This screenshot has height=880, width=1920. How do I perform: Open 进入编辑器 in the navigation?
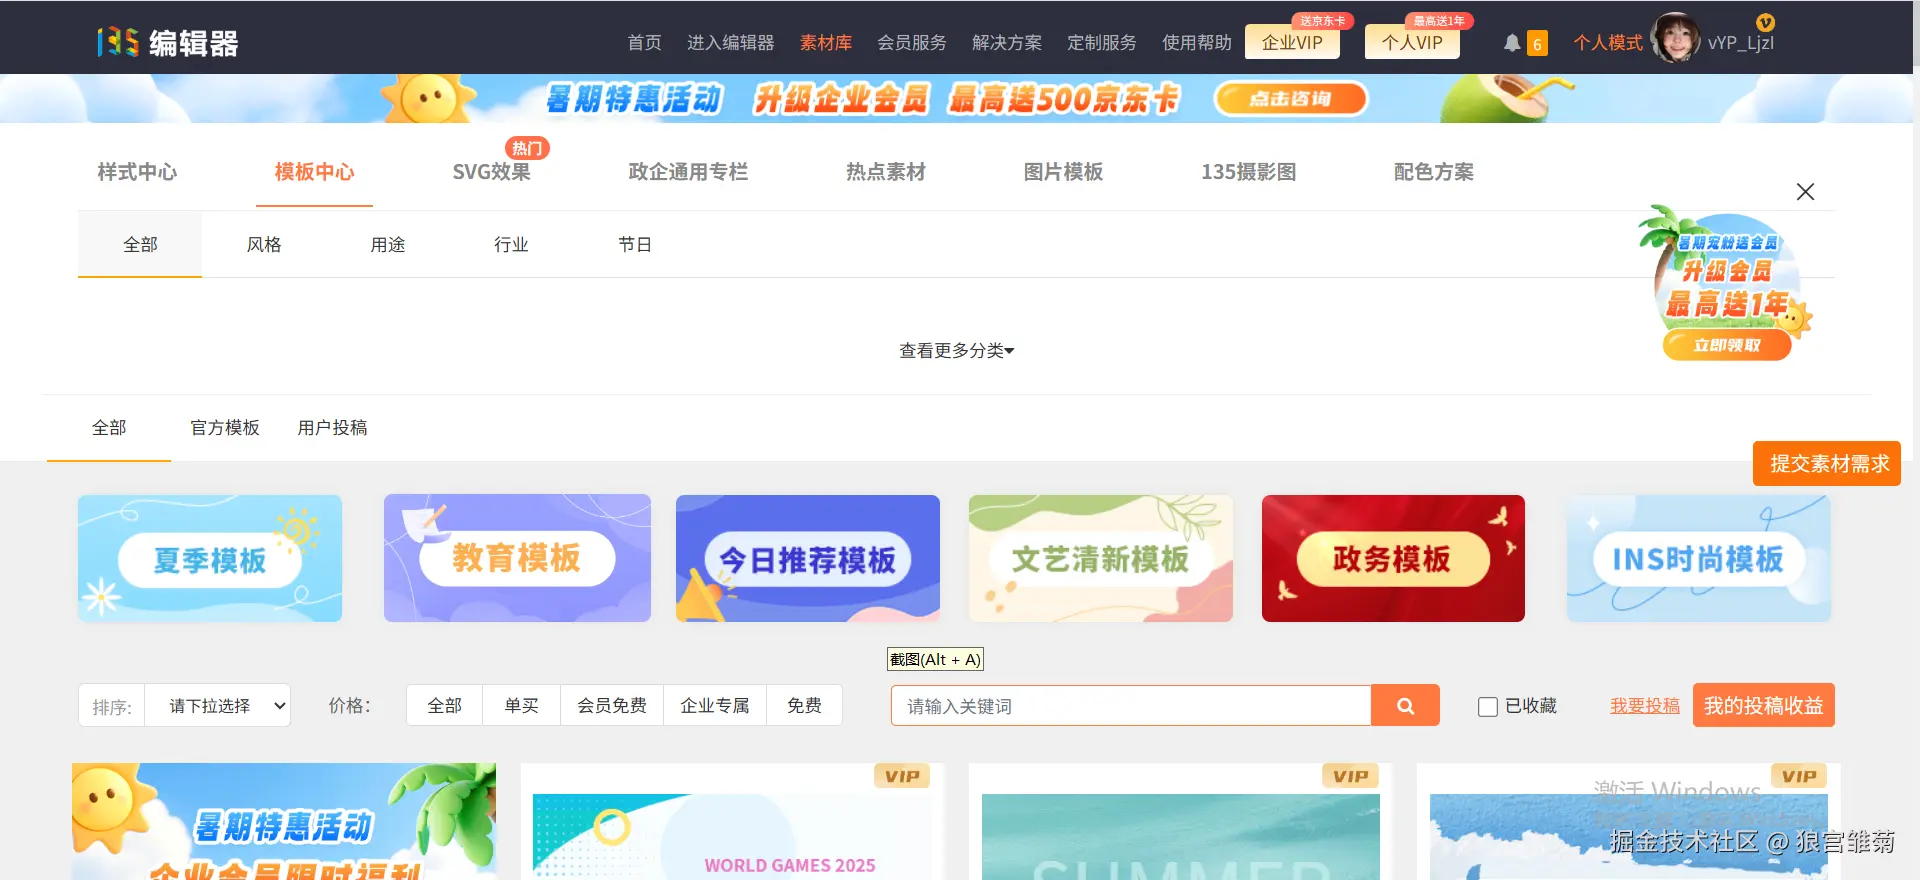(x=730, y=43)
